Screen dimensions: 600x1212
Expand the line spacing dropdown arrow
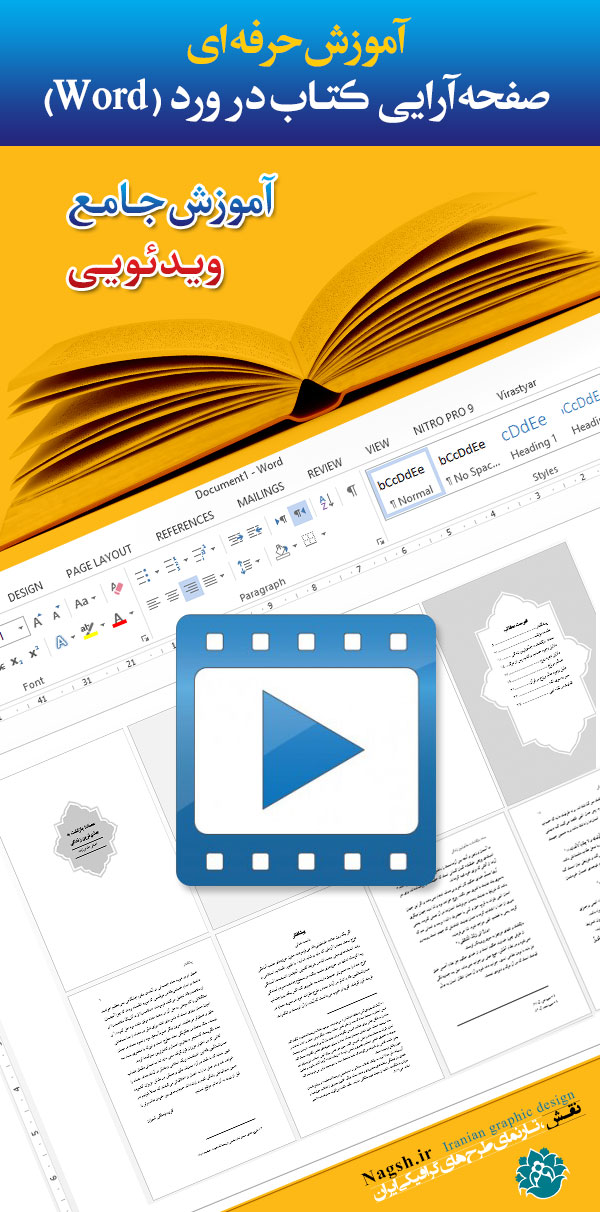point(258,561)
